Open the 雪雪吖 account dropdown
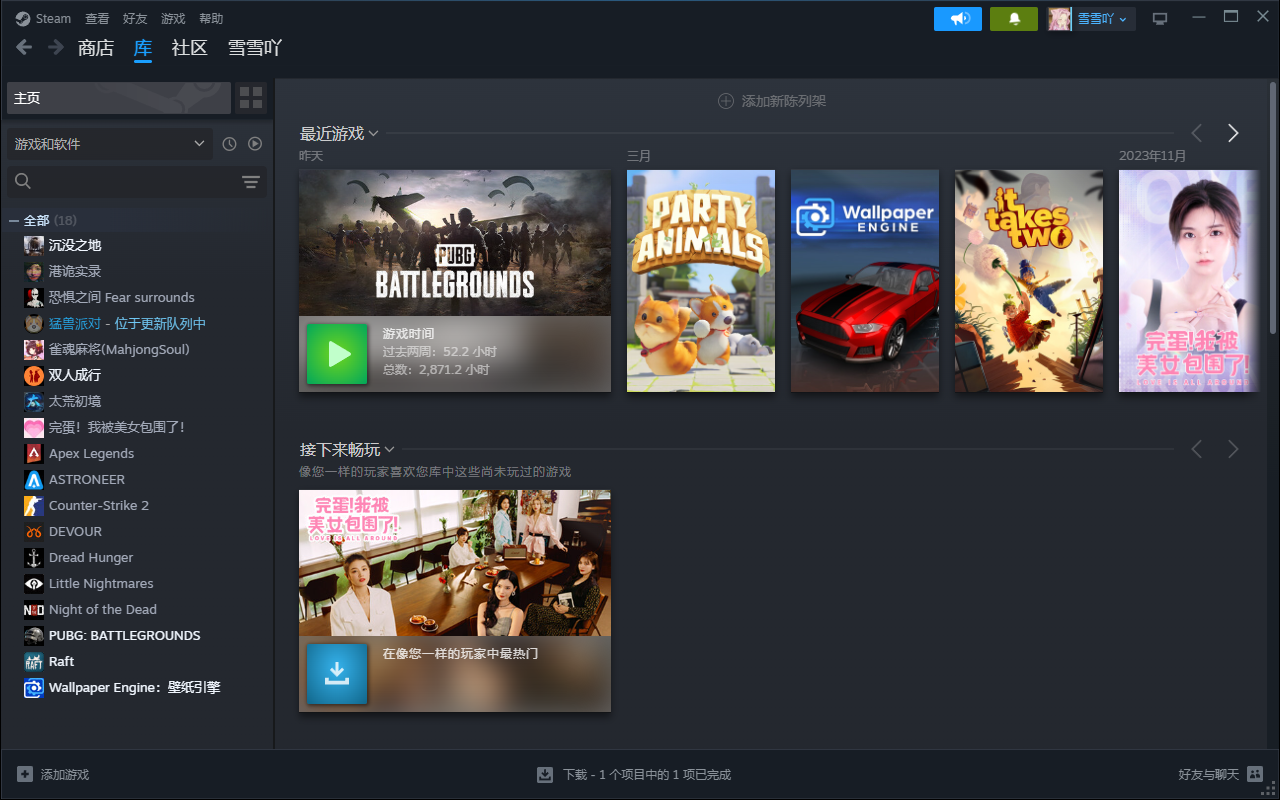This screenshot has height=800, width=1280. [1091, 18]
